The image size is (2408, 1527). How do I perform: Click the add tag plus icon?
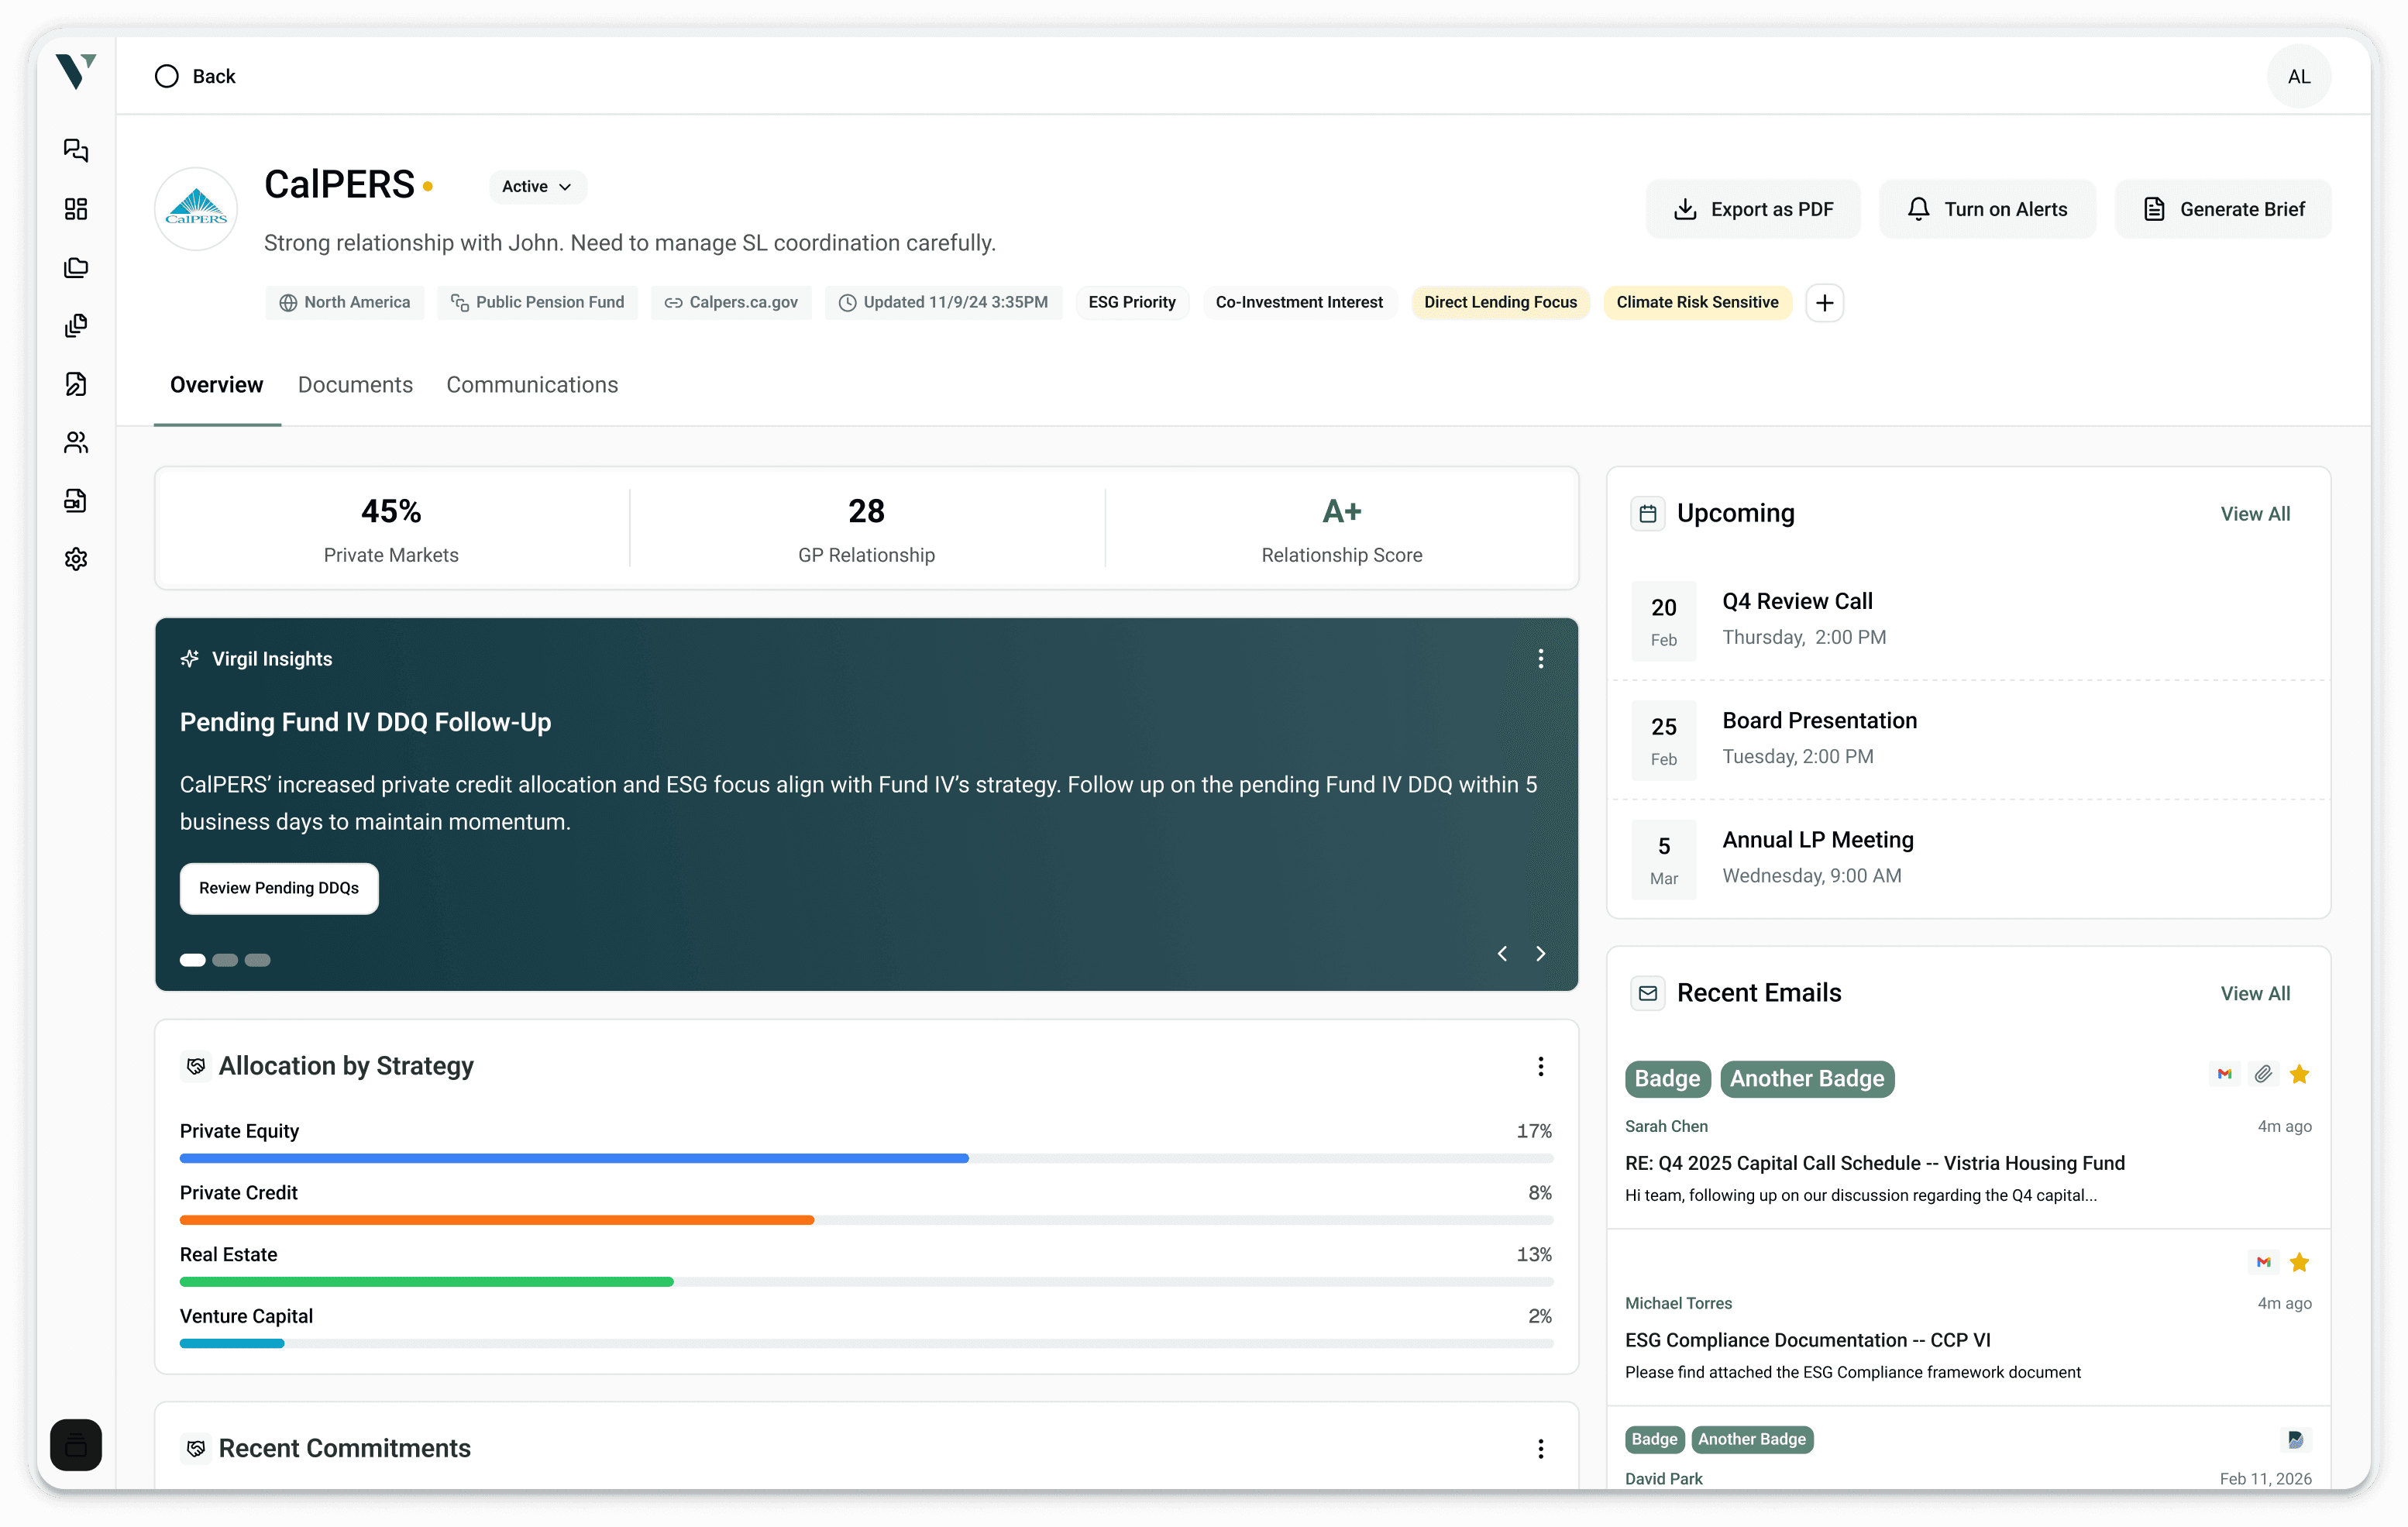1824,303
